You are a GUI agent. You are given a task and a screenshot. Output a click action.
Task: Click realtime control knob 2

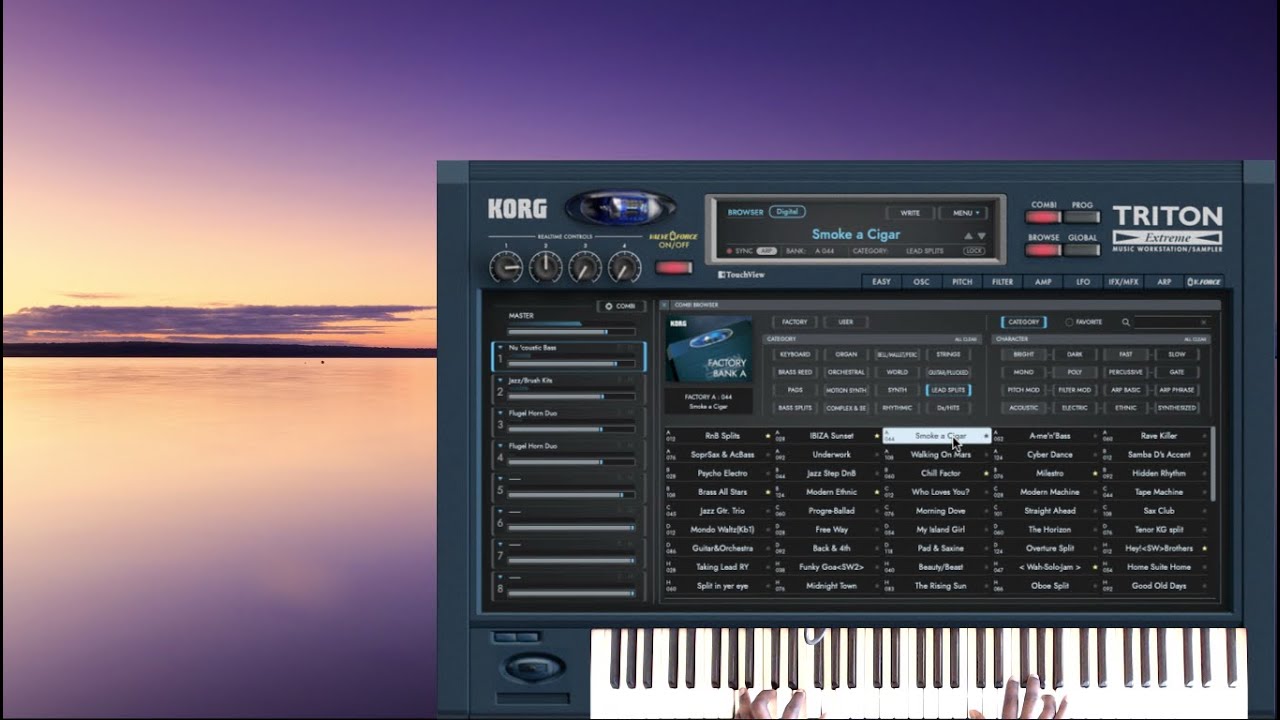point(545,267)
